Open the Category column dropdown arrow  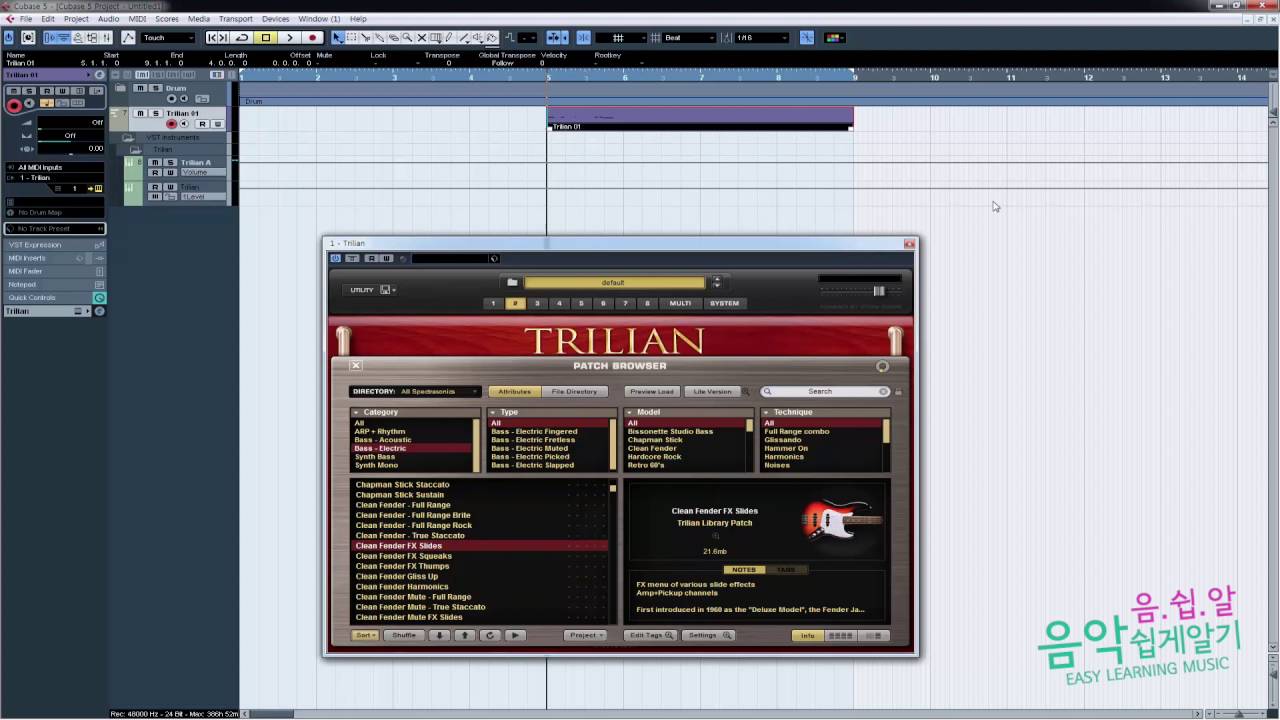356,412
